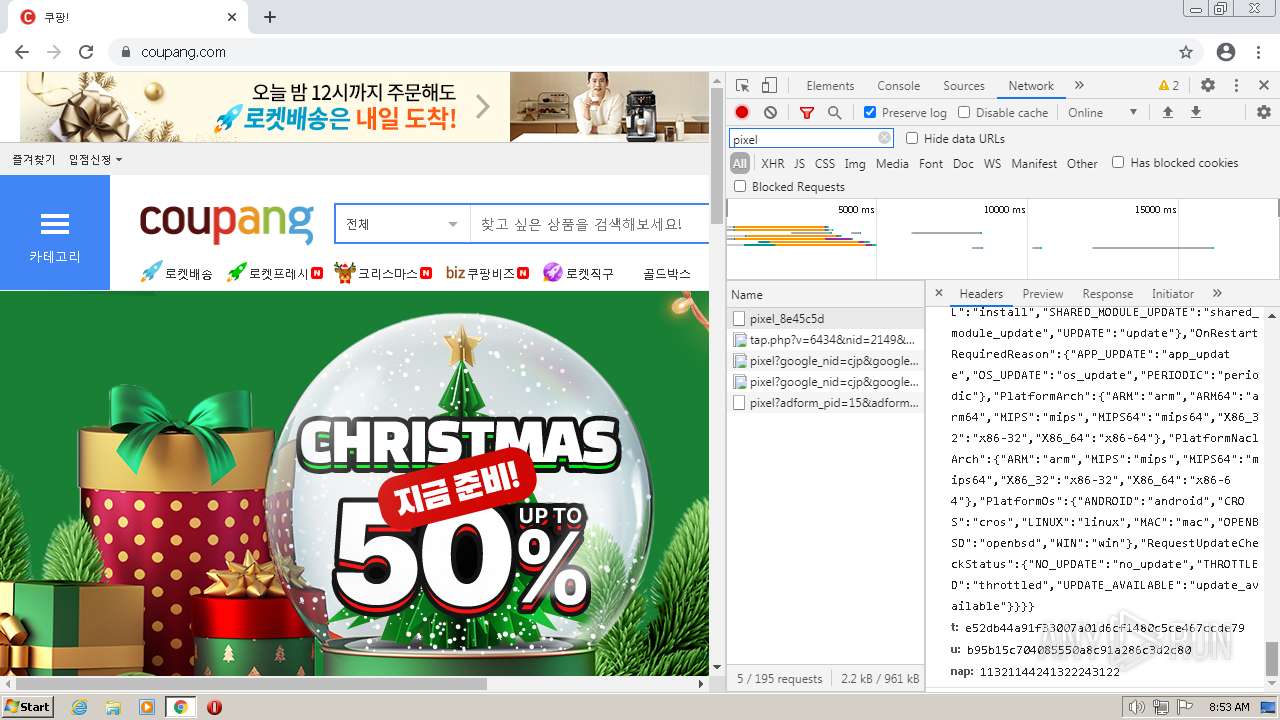Open the Response tab
Image resolution: width=1280 pixels, height=720 pixels.
(x=1107, y=294)
